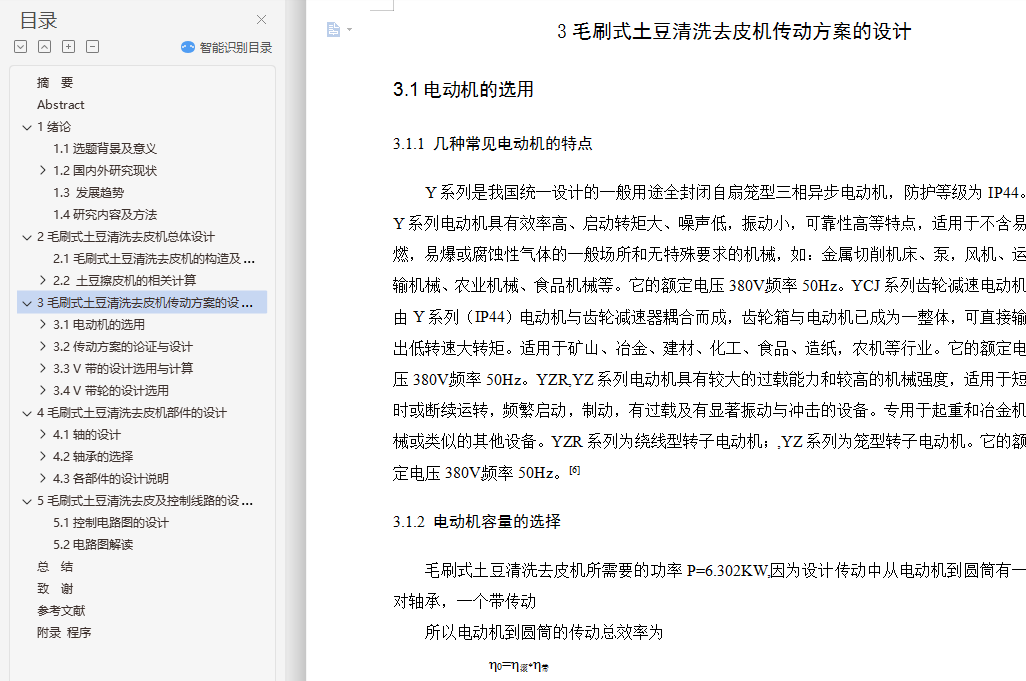The height and width of the screenshot is (681, 1026).
Task: Jump to Abstract heading
Action: click(61, 105)
